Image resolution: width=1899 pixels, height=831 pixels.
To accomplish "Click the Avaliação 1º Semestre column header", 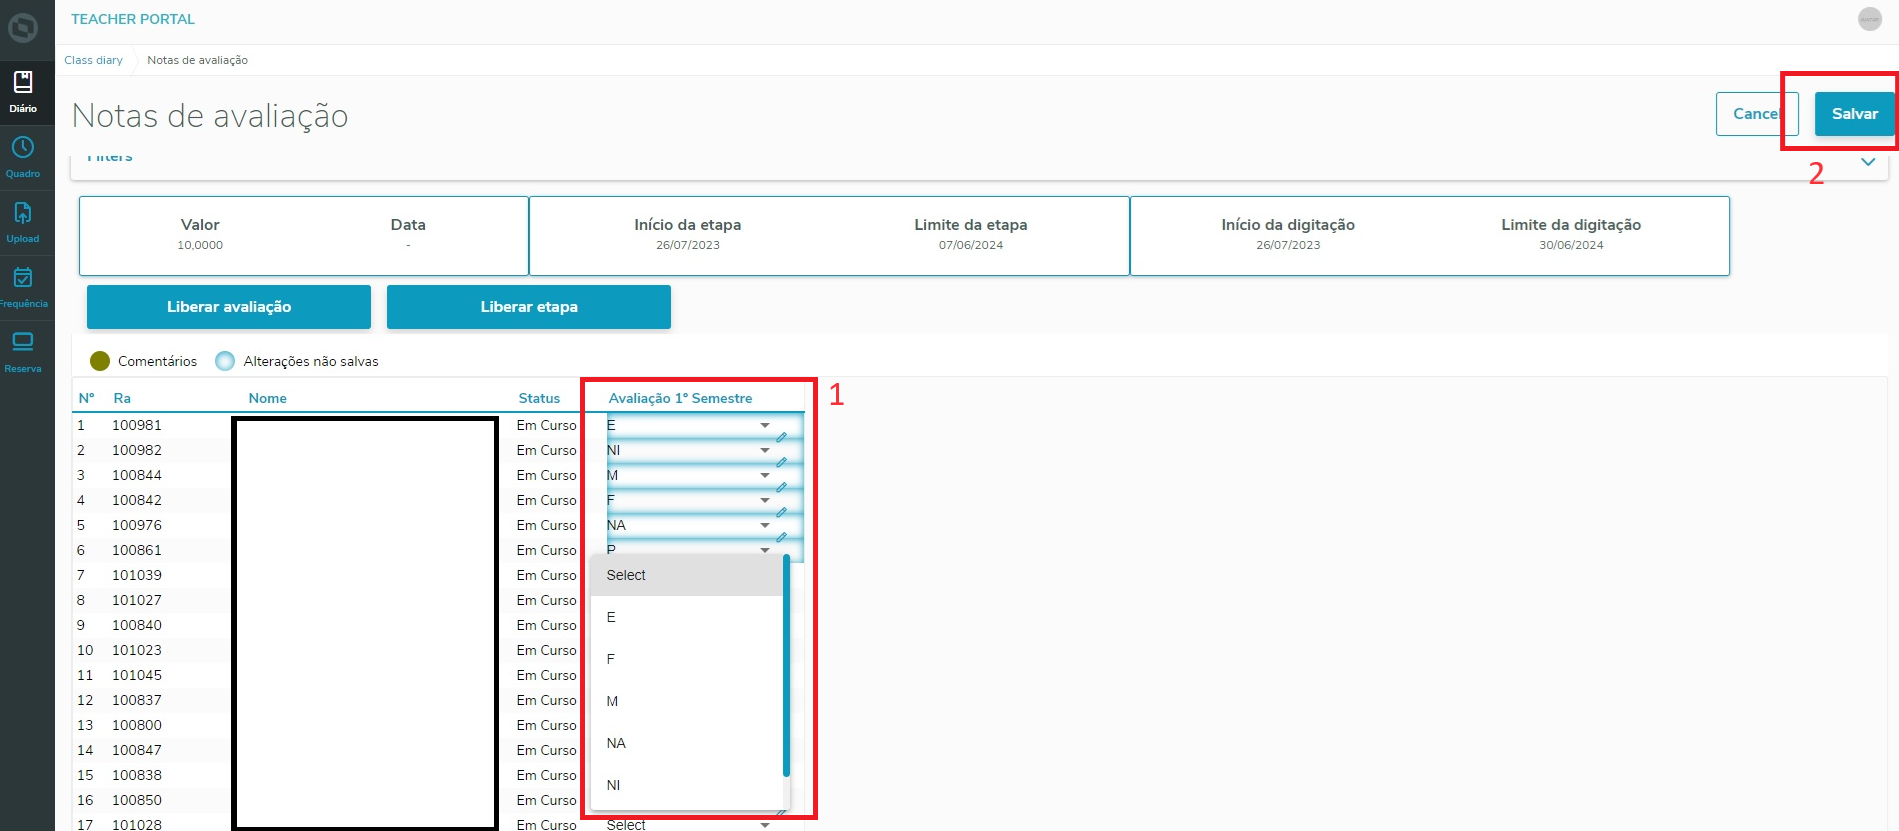I will 680,398.
